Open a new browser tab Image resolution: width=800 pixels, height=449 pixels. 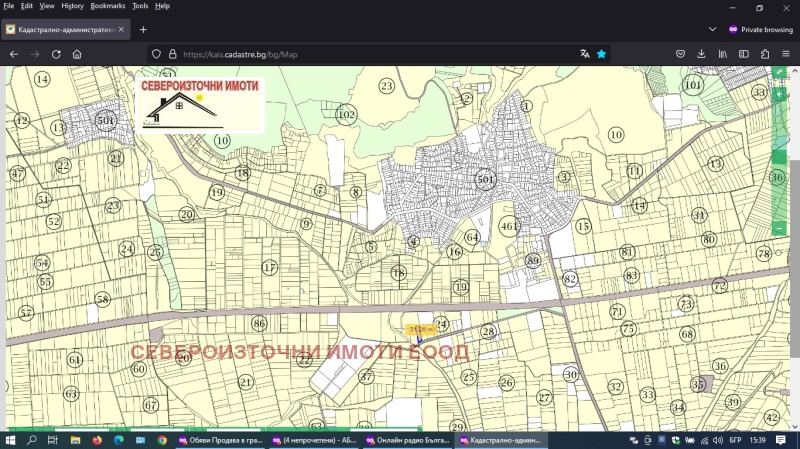click(x=143, y=30)
